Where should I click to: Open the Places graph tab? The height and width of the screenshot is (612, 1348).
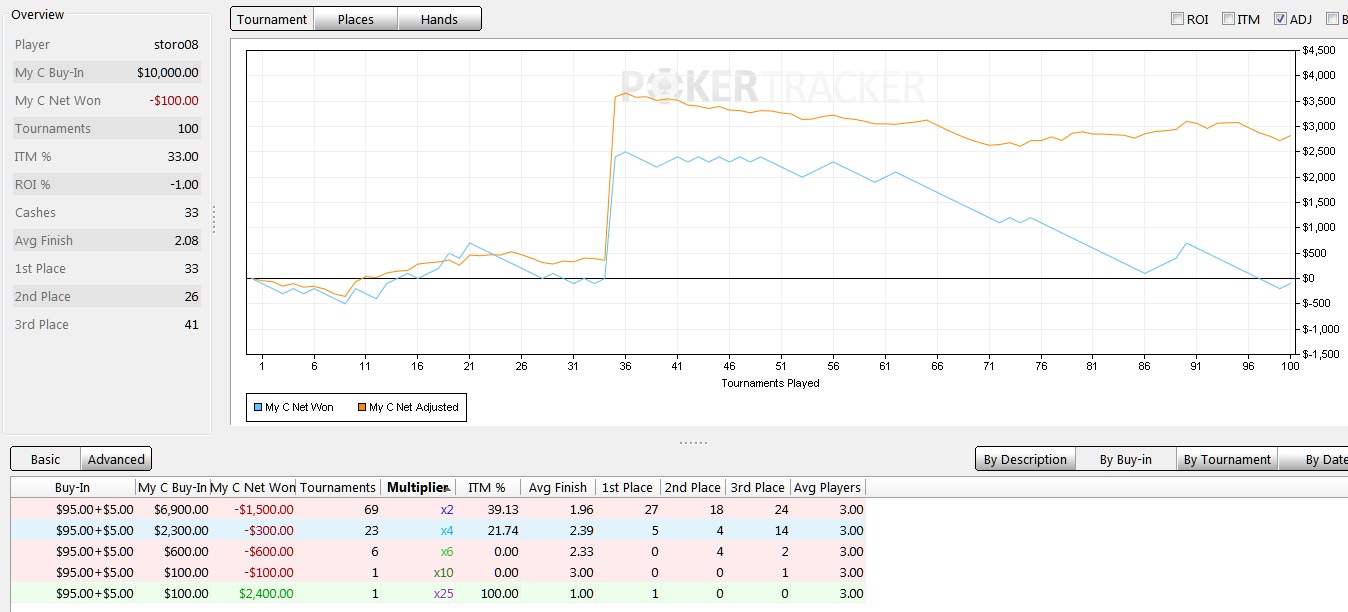tap(355, 19)
